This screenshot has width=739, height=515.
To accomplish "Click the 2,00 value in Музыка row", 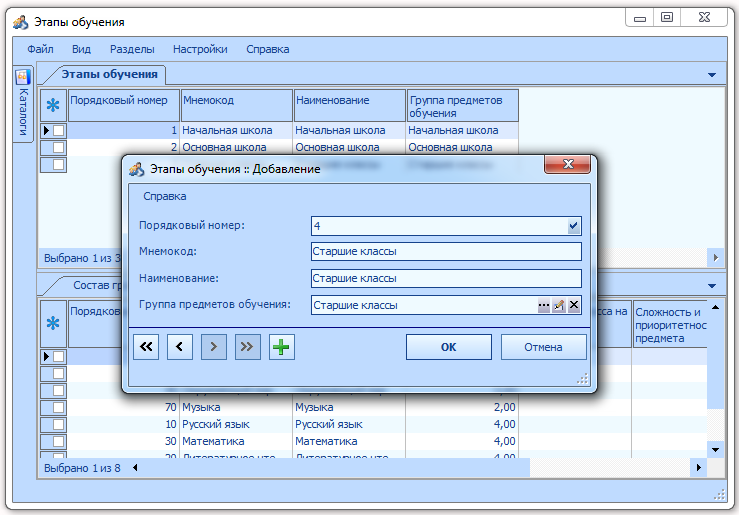I will [462, 407].
